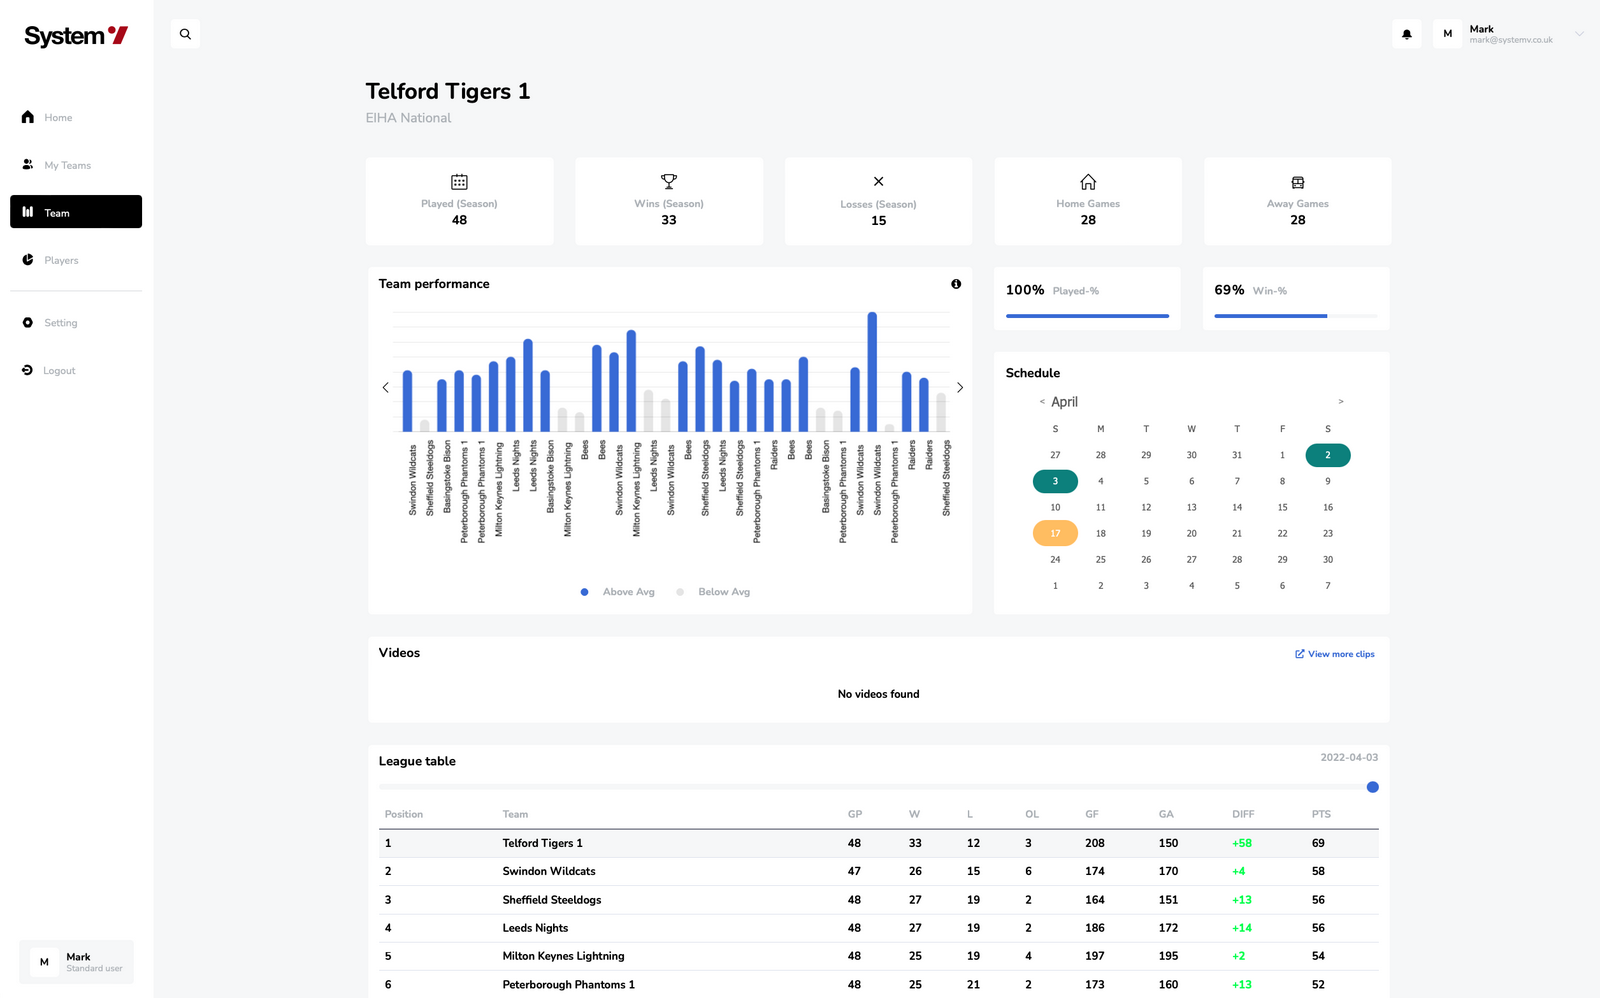This screenshot has width=1600, height=998.
Task: Click the Away Games bus icon
Action: [1297, 182]
